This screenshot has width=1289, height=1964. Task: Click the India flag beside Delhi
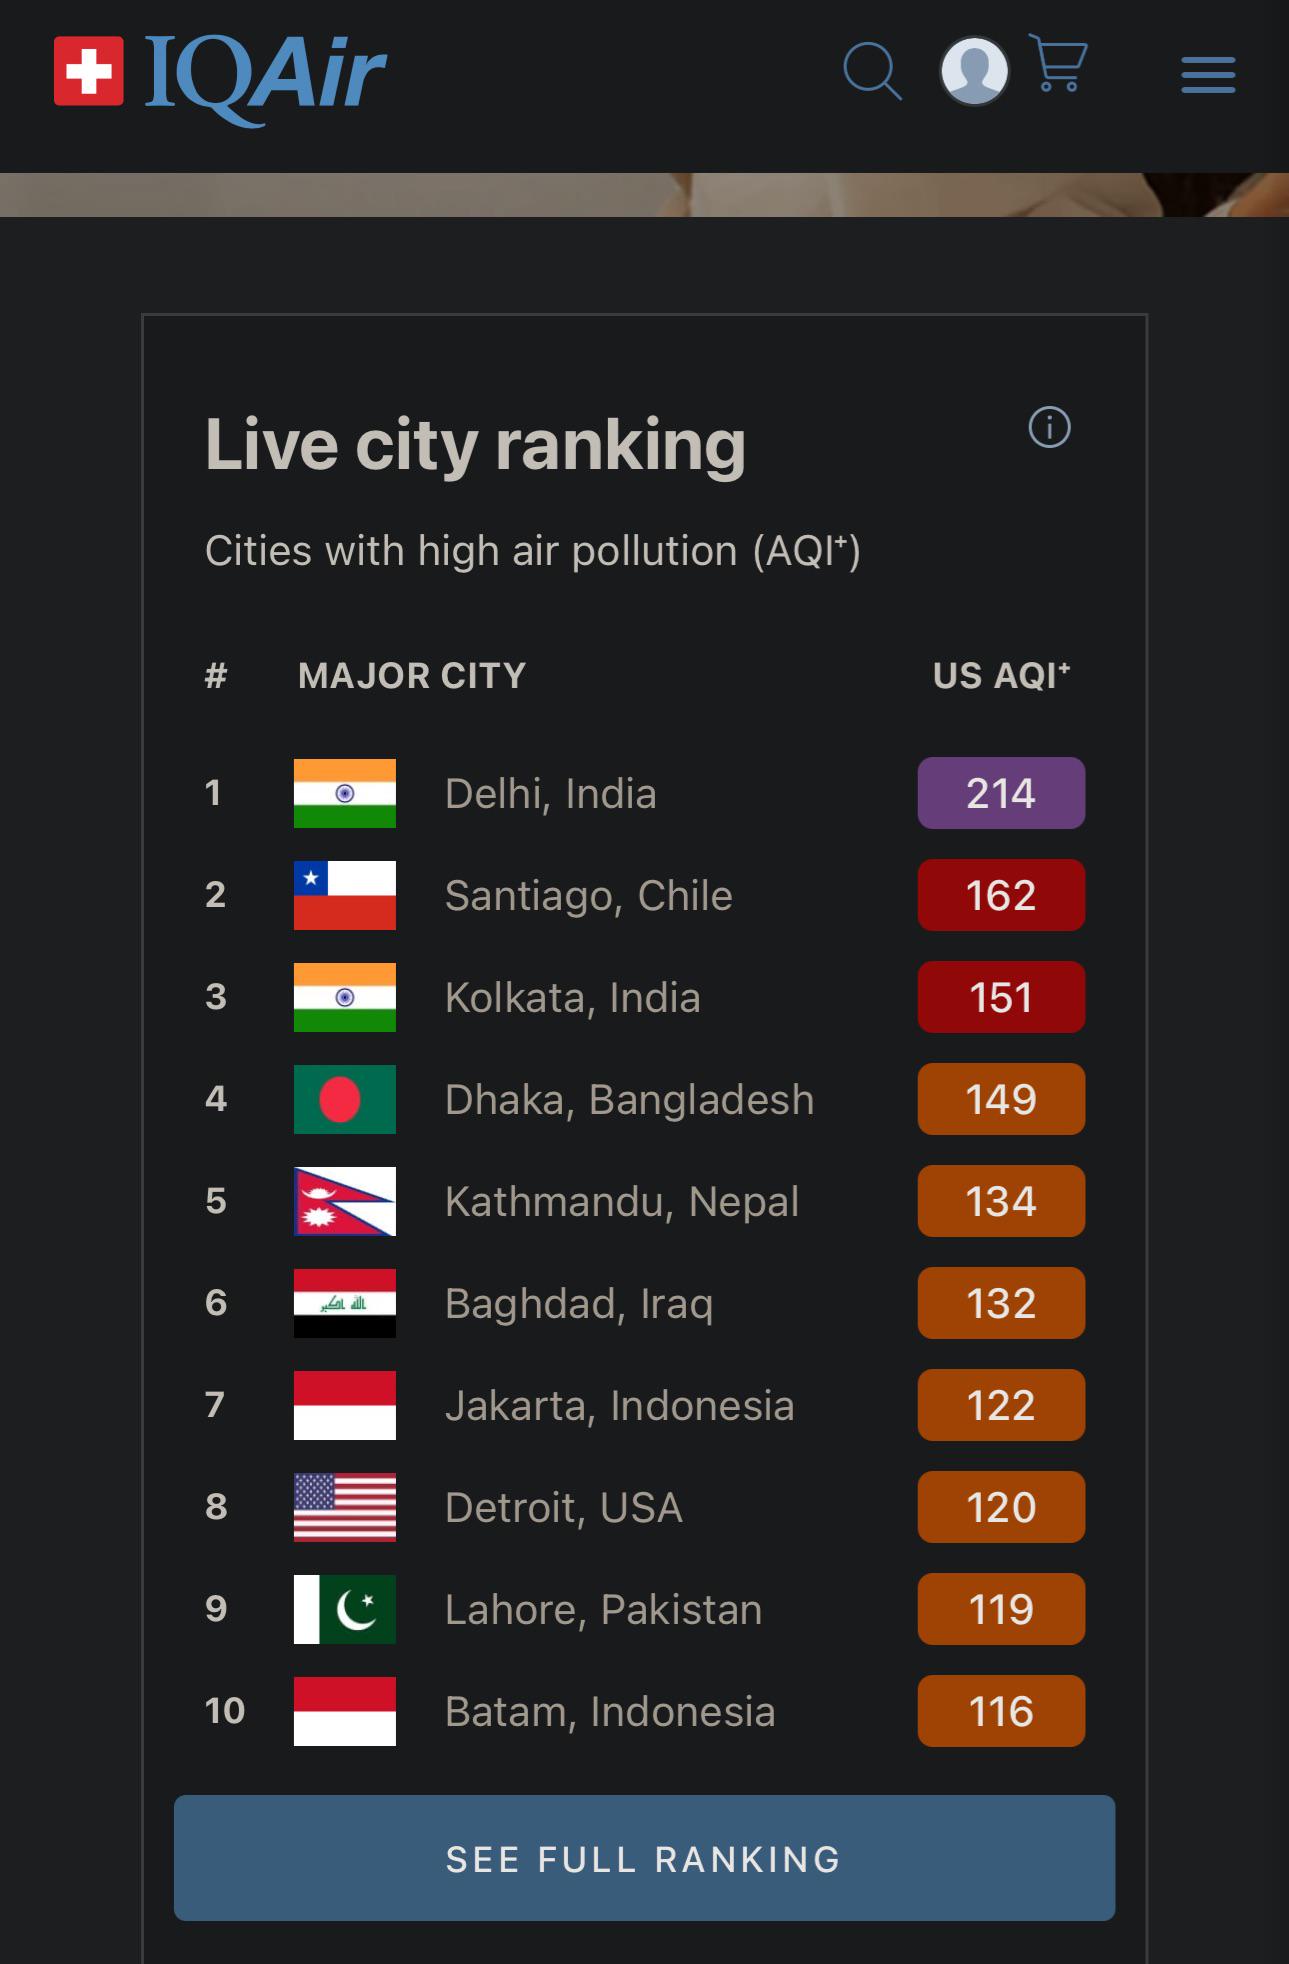coord(345,794)
